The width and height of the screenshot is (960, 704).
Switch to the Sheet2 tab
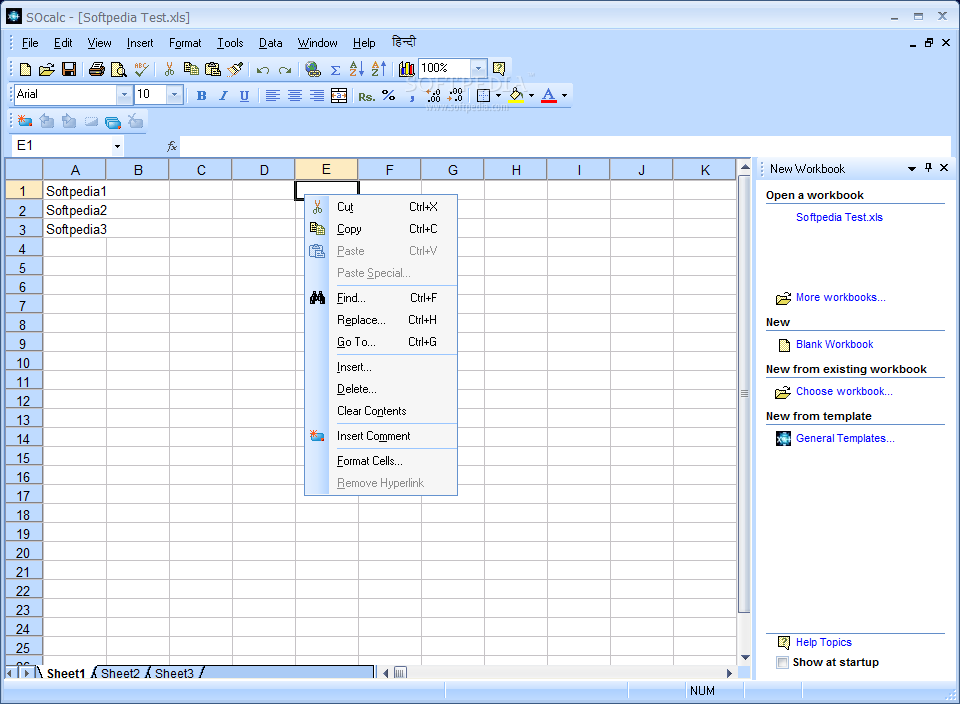[120, 673]
